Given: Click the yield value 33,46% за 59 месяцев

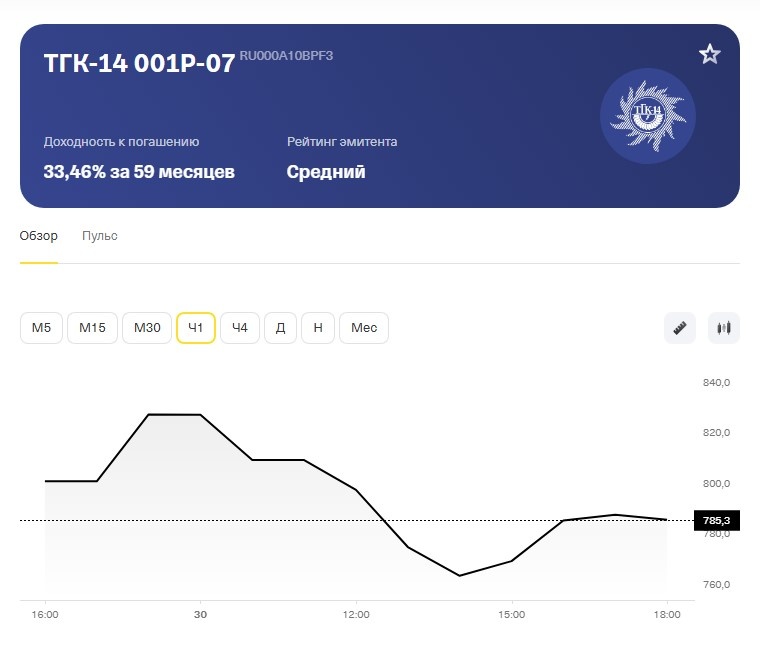Looking at the screenshot, I should pos(139,172).
